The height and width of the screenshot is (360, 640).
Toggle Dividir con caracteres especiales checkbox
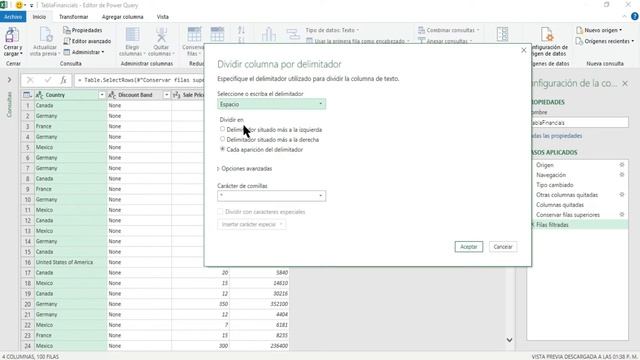(x=220, y=211)
